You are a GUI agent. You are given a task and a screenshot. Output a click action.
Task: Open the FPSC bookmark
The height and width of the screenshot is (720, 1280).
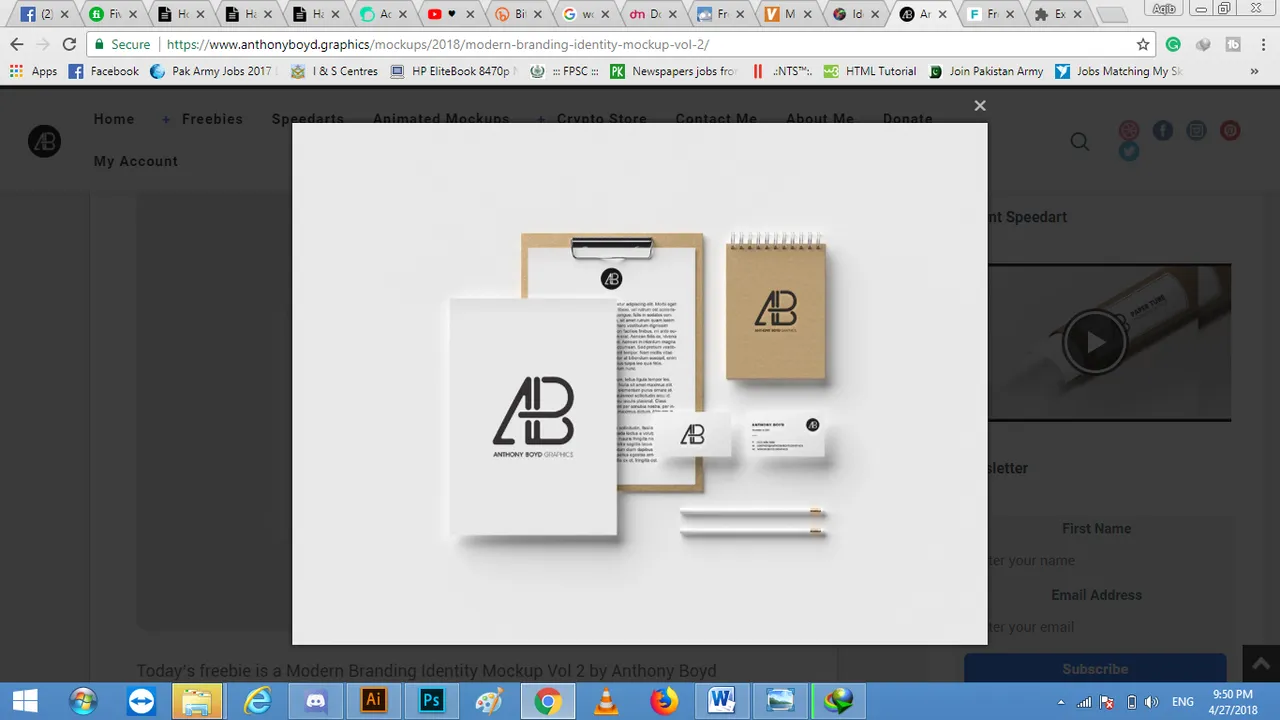pos(565,71)
